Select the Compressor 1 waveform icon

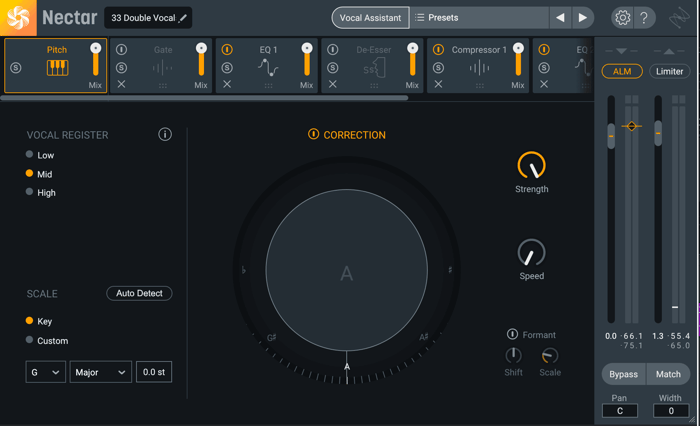click(479, 68)
